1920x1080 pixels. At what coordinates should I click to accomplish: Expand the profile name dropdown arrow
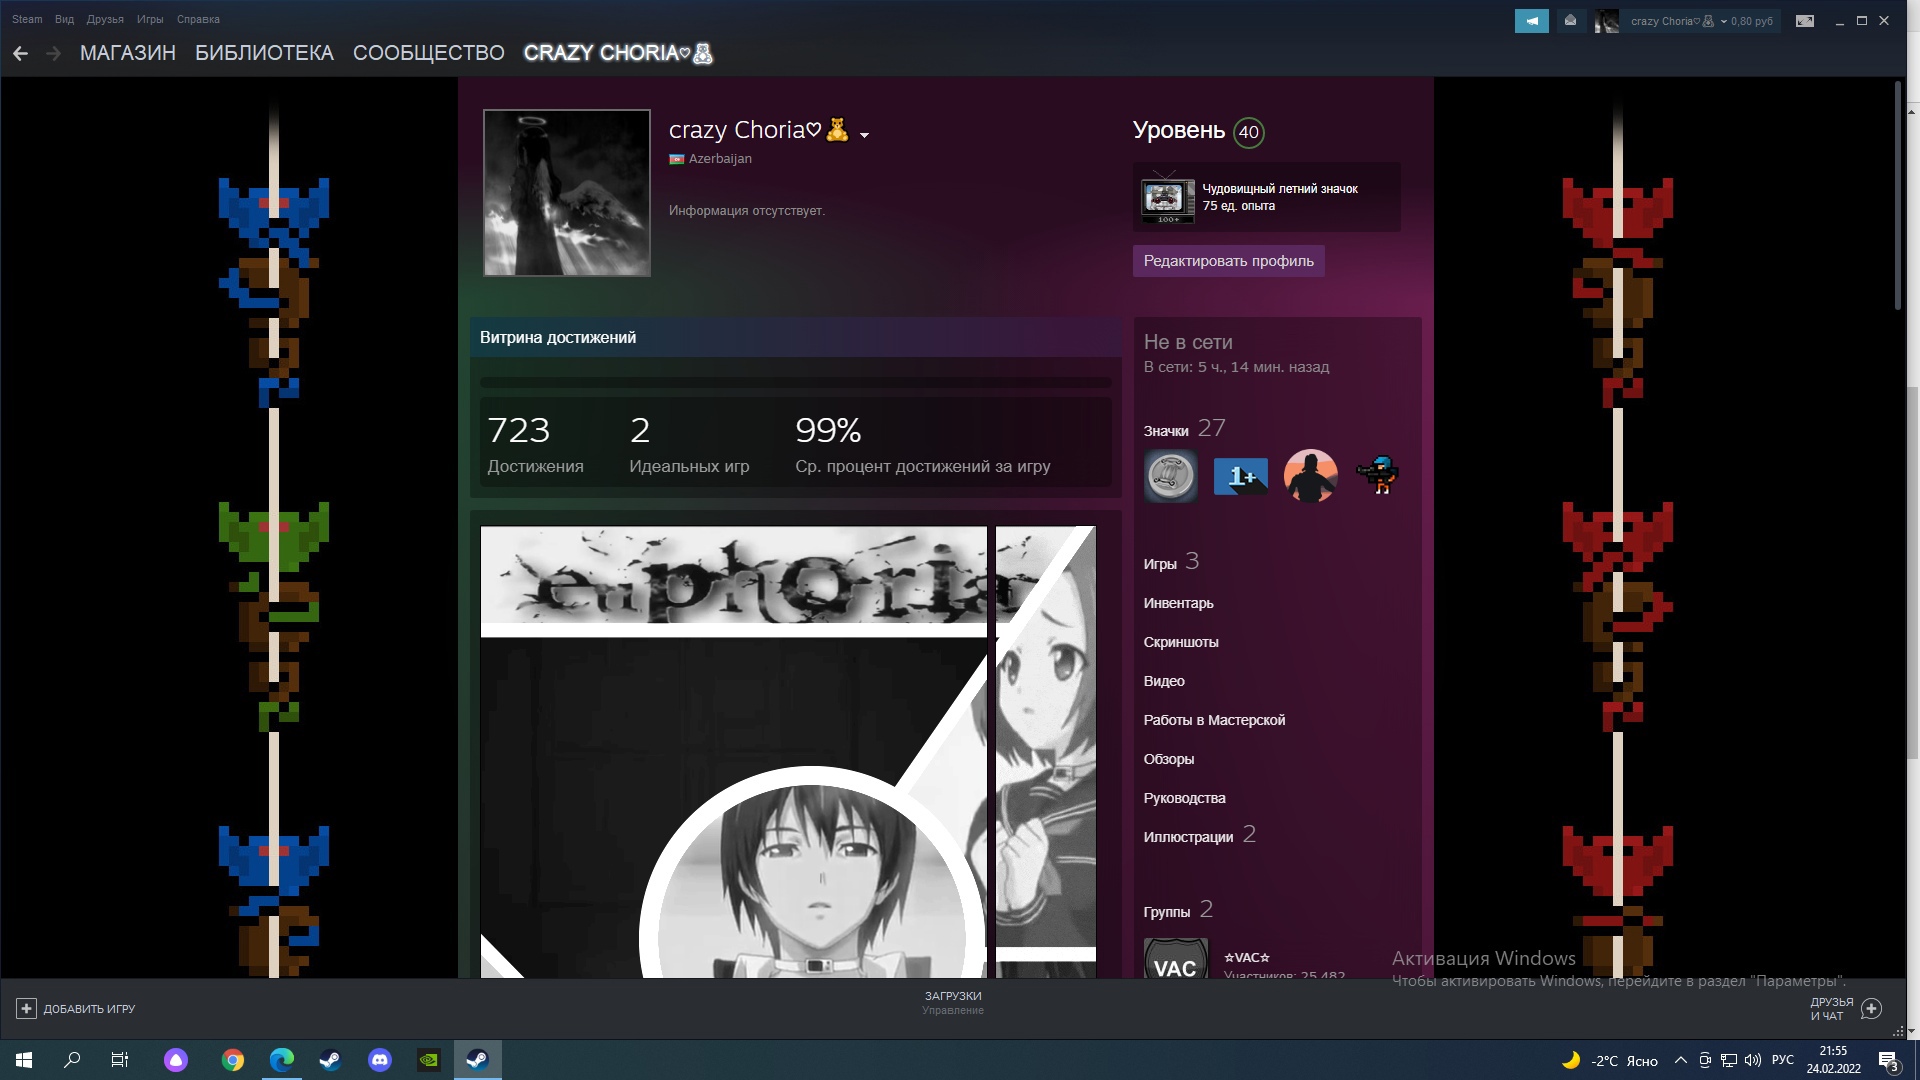tap(864, 134)
